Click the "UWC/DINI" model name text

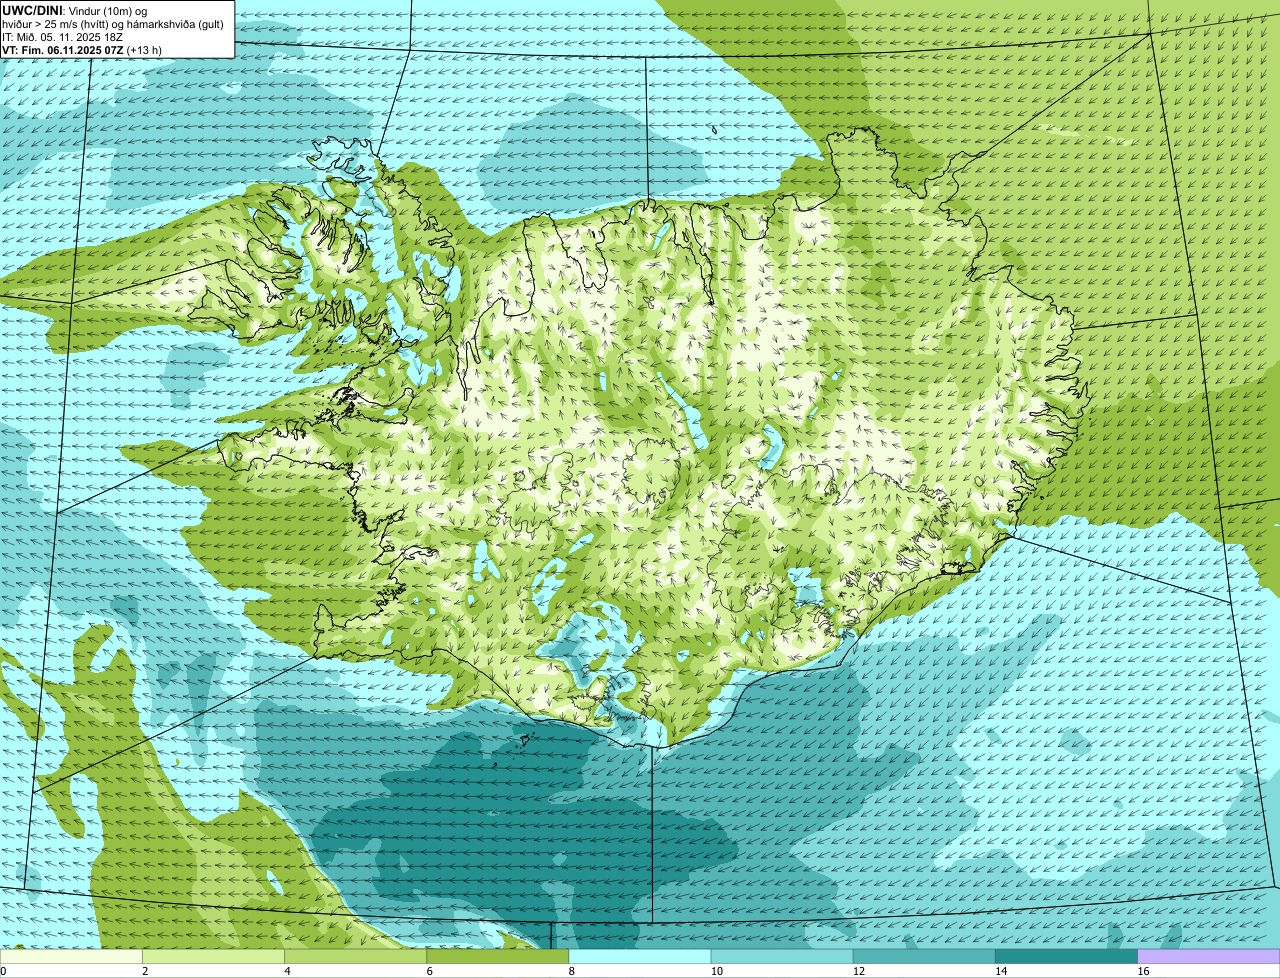tap(32, 10)
